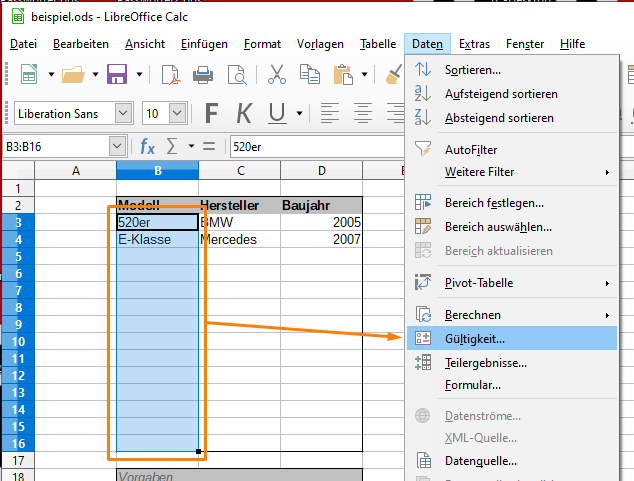Click the LibreOffice Calc document icon in title bar
Viewport: 634px width, 481px height.
point(18,17)
